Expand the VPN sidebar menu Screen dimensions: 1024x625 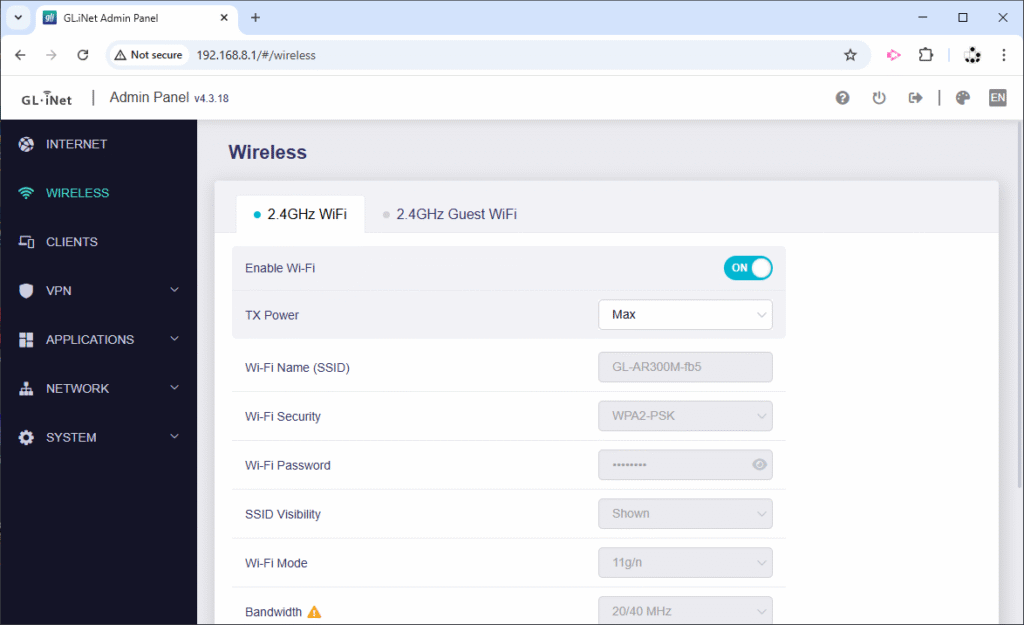(x=98, y=291)
